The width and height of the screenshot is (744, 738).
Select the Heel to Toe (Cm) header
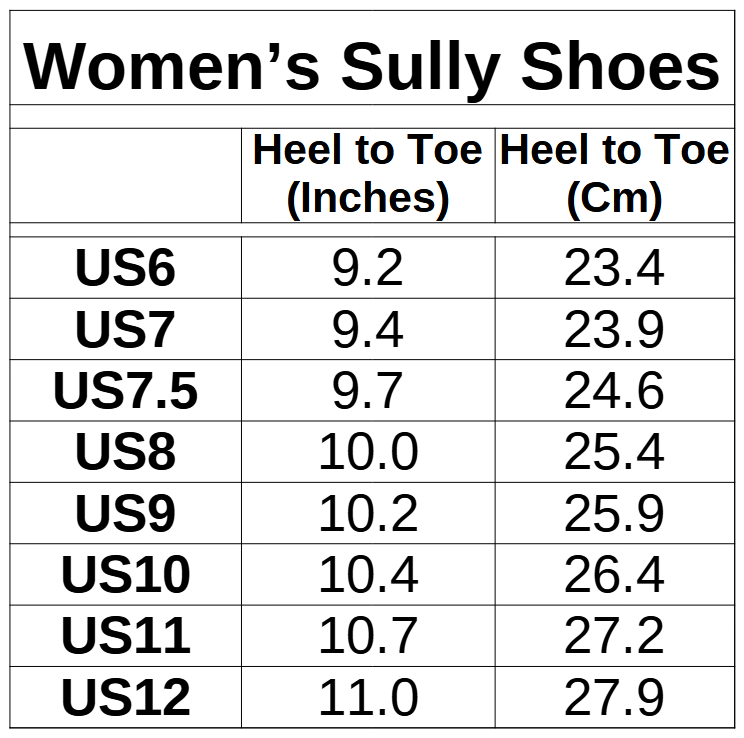click(614, 175)
